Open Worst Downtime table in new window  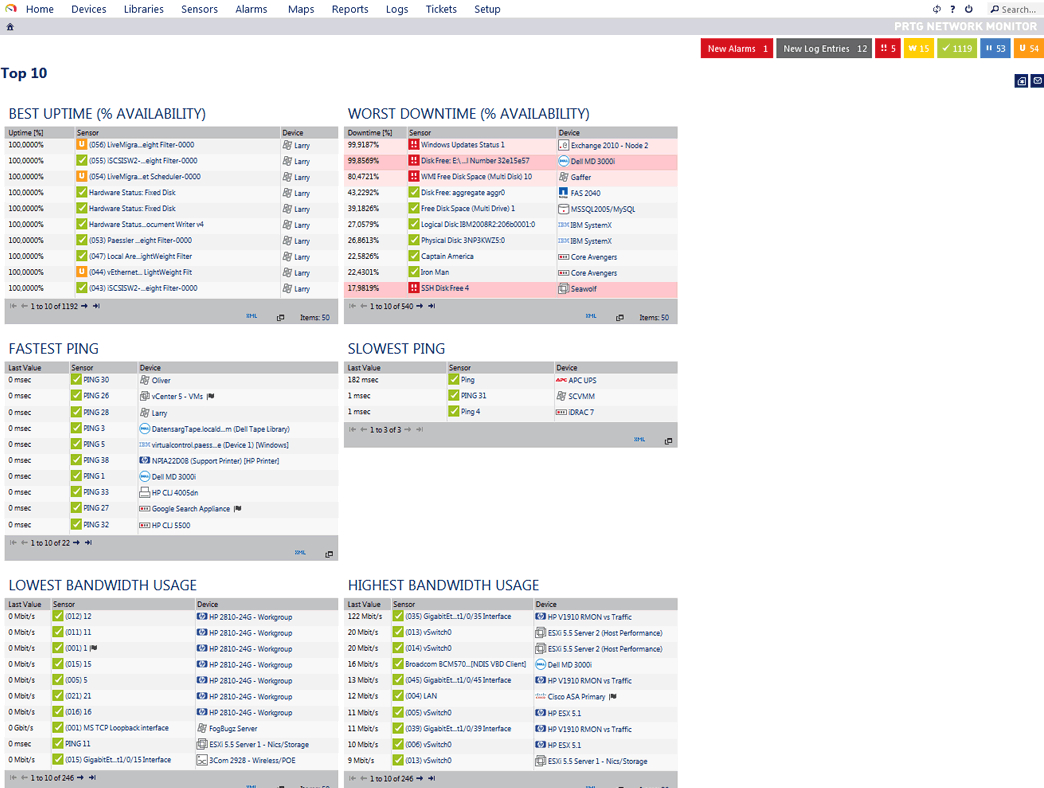(620, 317)
